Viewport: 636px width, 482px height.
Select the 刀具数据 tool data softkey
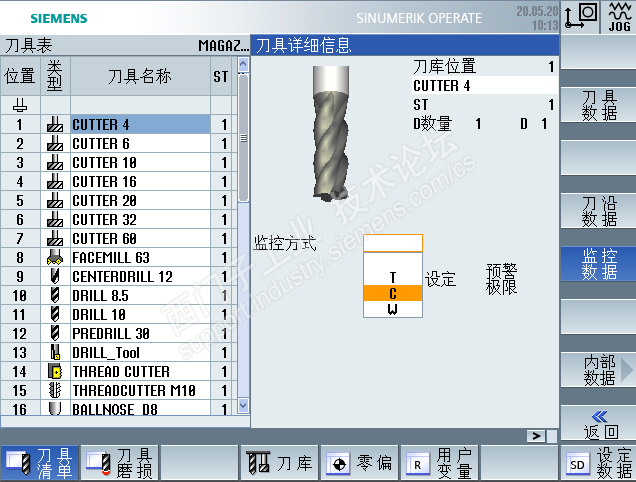click(598, 105)
